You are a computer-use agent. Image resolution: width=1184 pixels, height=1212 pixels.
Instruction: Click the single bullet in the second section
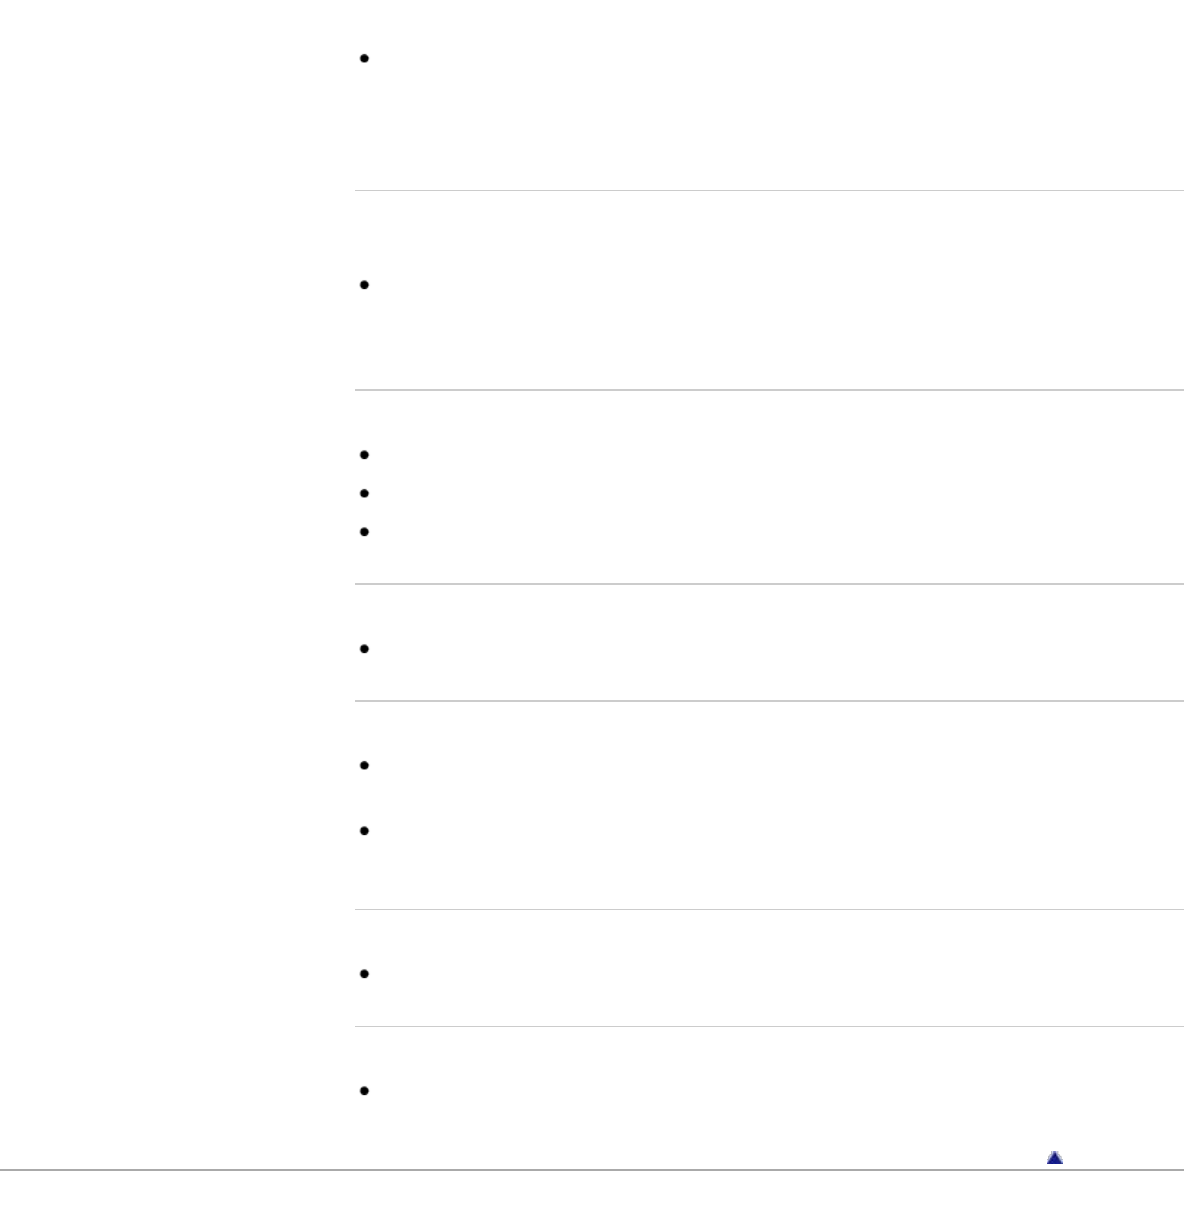364,285
